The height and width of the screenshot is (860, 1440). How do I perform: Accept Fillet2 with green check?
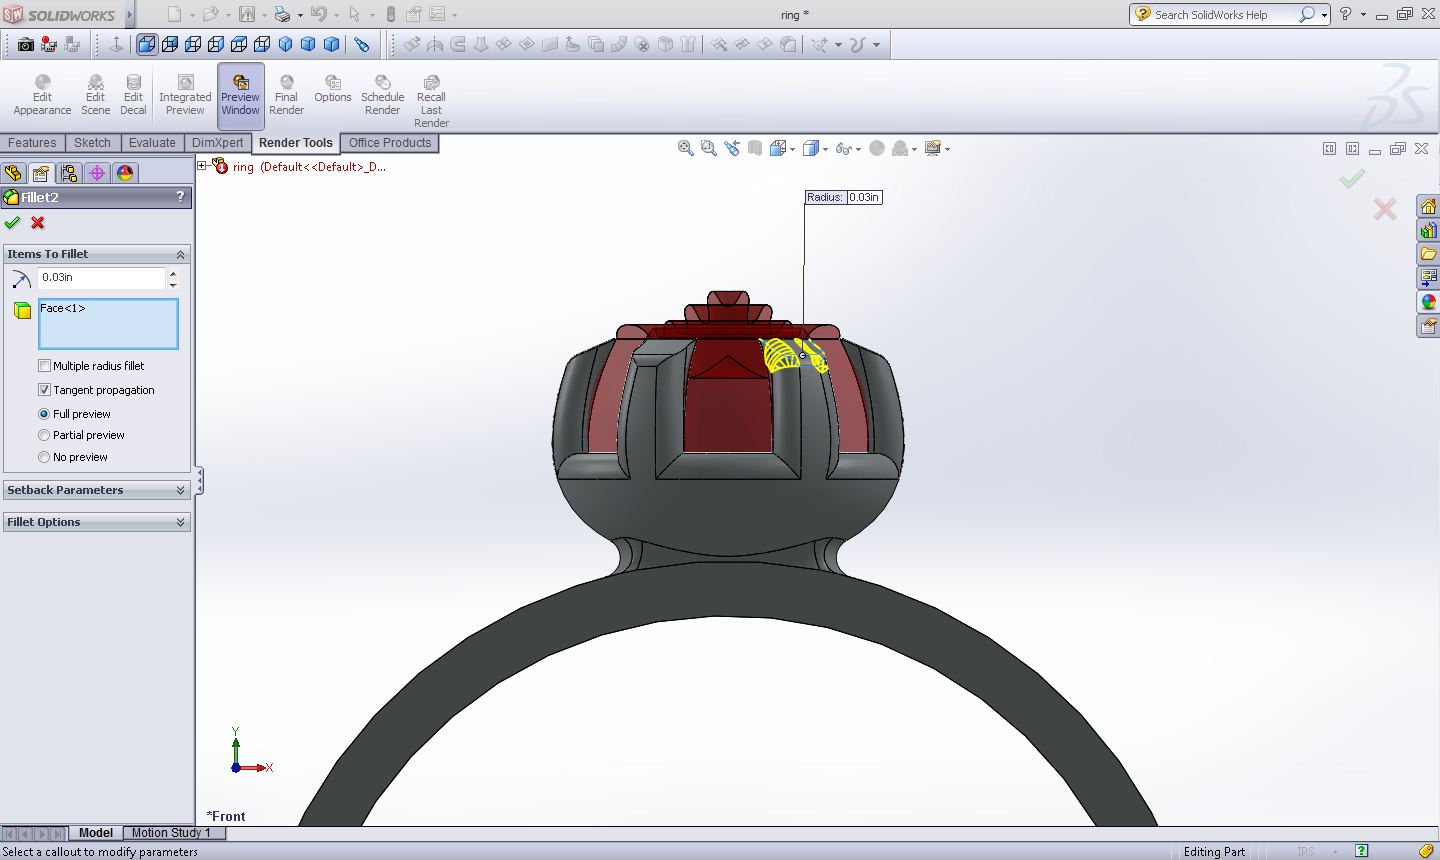12,223
